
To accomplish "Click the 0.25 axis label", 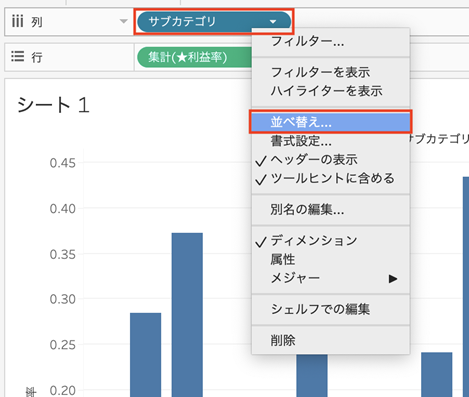I will [x=62, y=345].
